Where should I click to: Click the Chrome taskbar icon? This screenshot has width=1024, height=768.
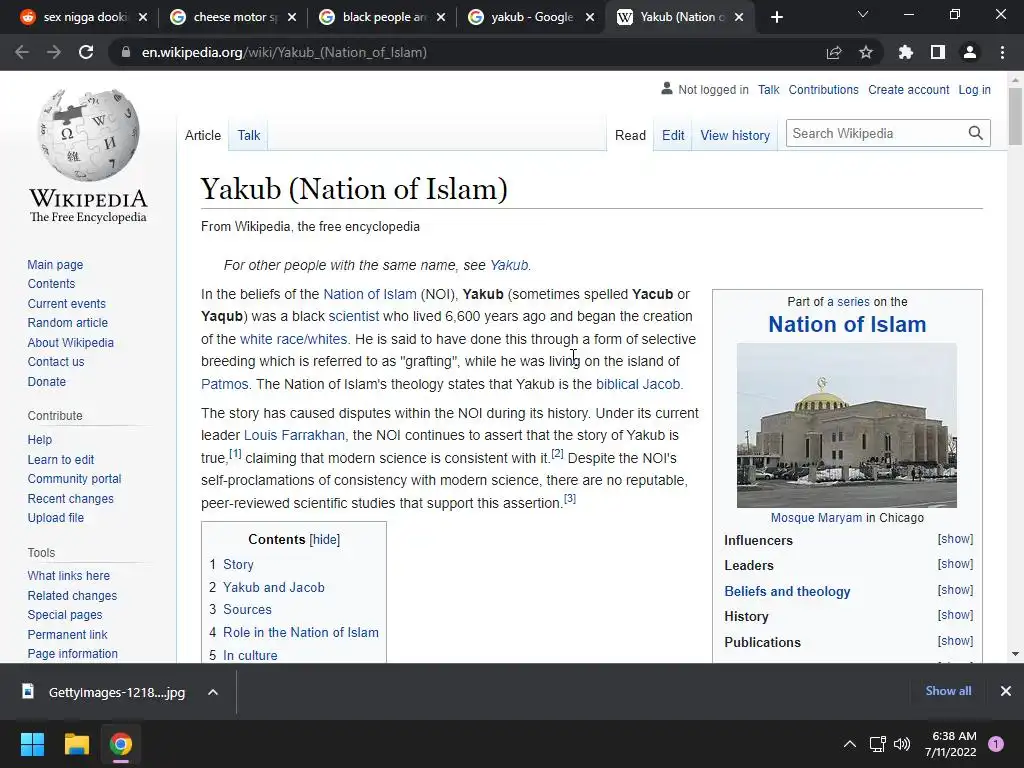coord(121,744)
